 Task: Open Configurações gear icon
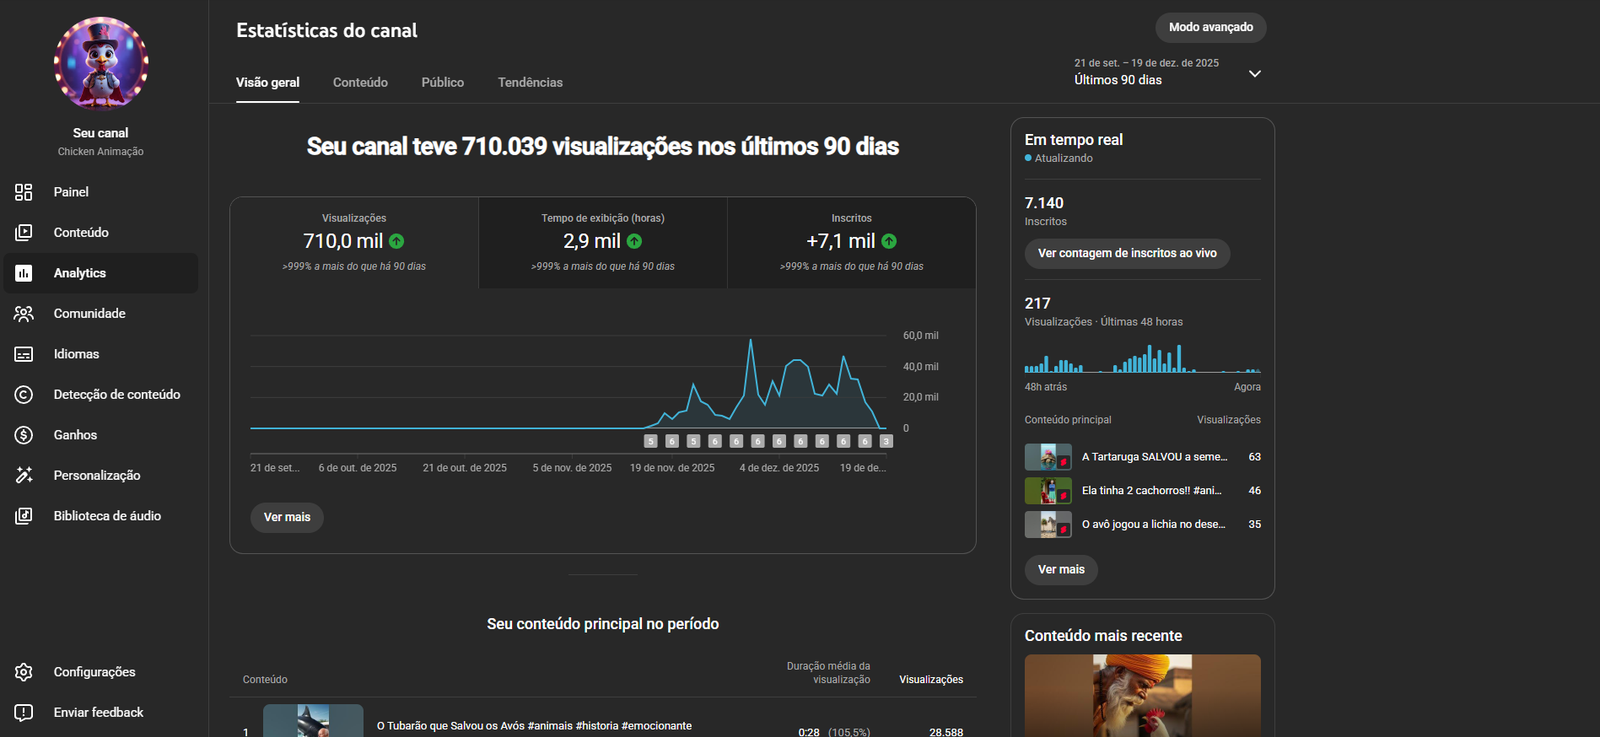tap(24, 672)
